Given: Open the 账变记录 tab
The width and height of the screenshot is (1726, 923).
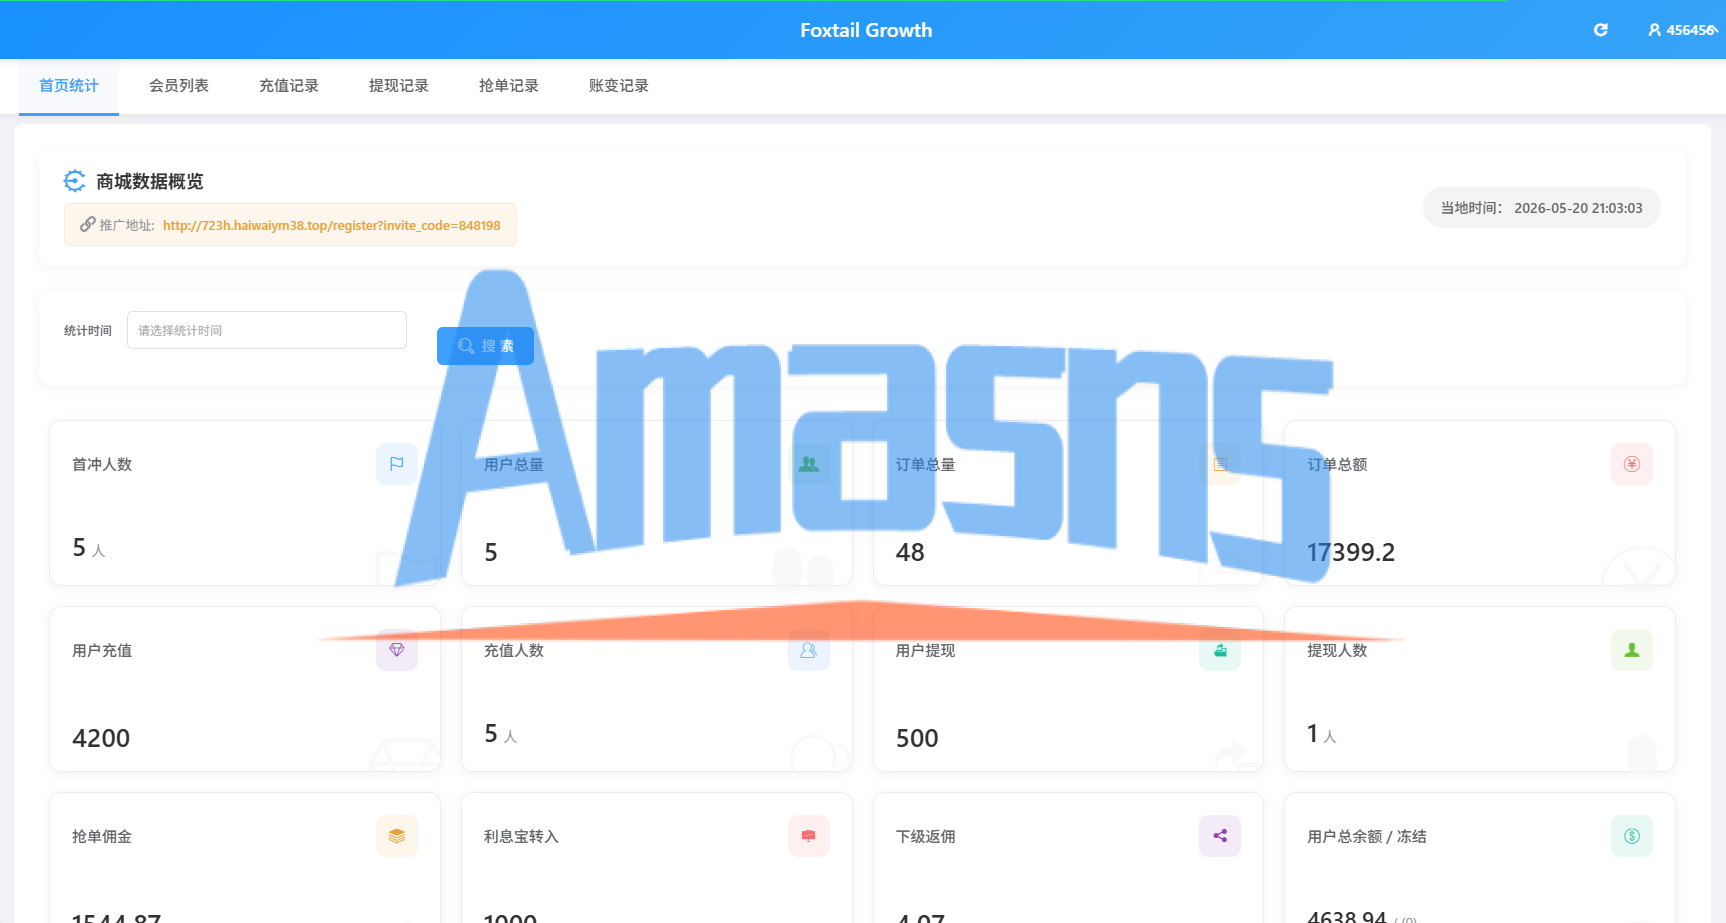Looking at the screenshot, I should pyautogui.click(x=619, y=86).
